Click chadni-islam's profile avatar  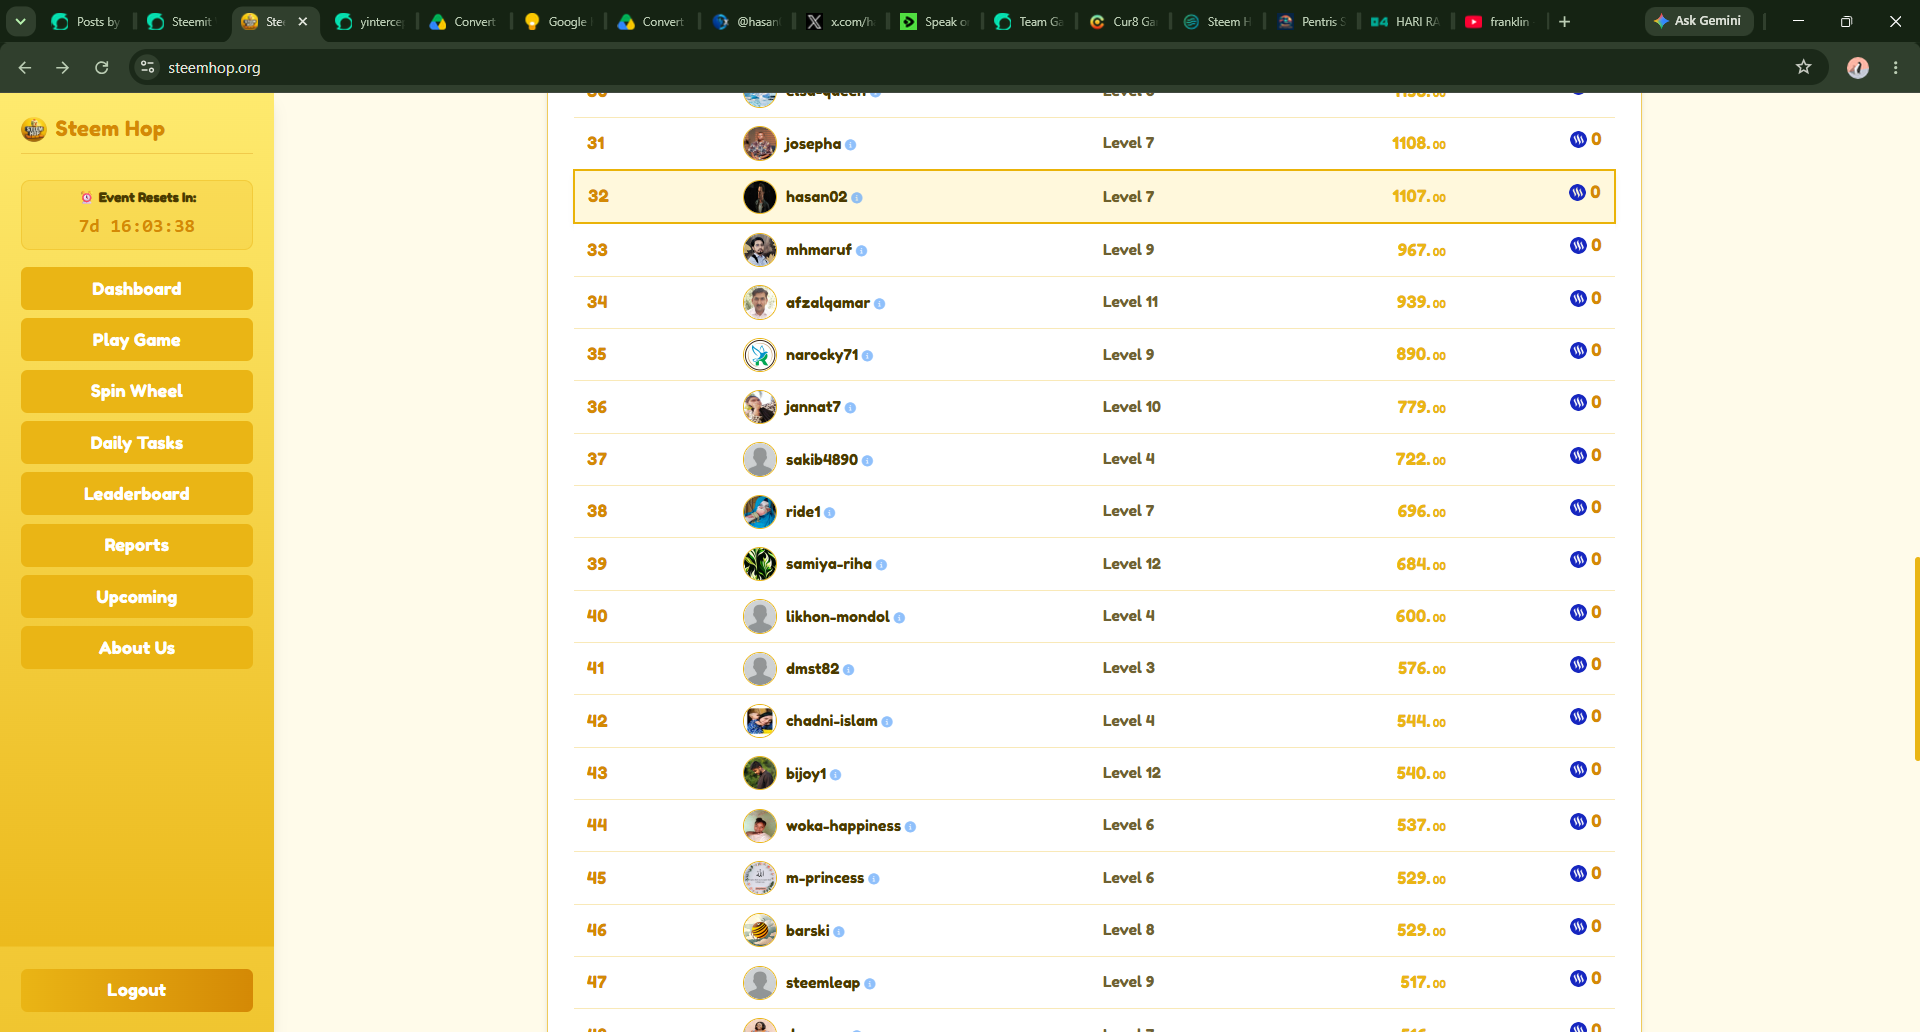click(760, 721)
